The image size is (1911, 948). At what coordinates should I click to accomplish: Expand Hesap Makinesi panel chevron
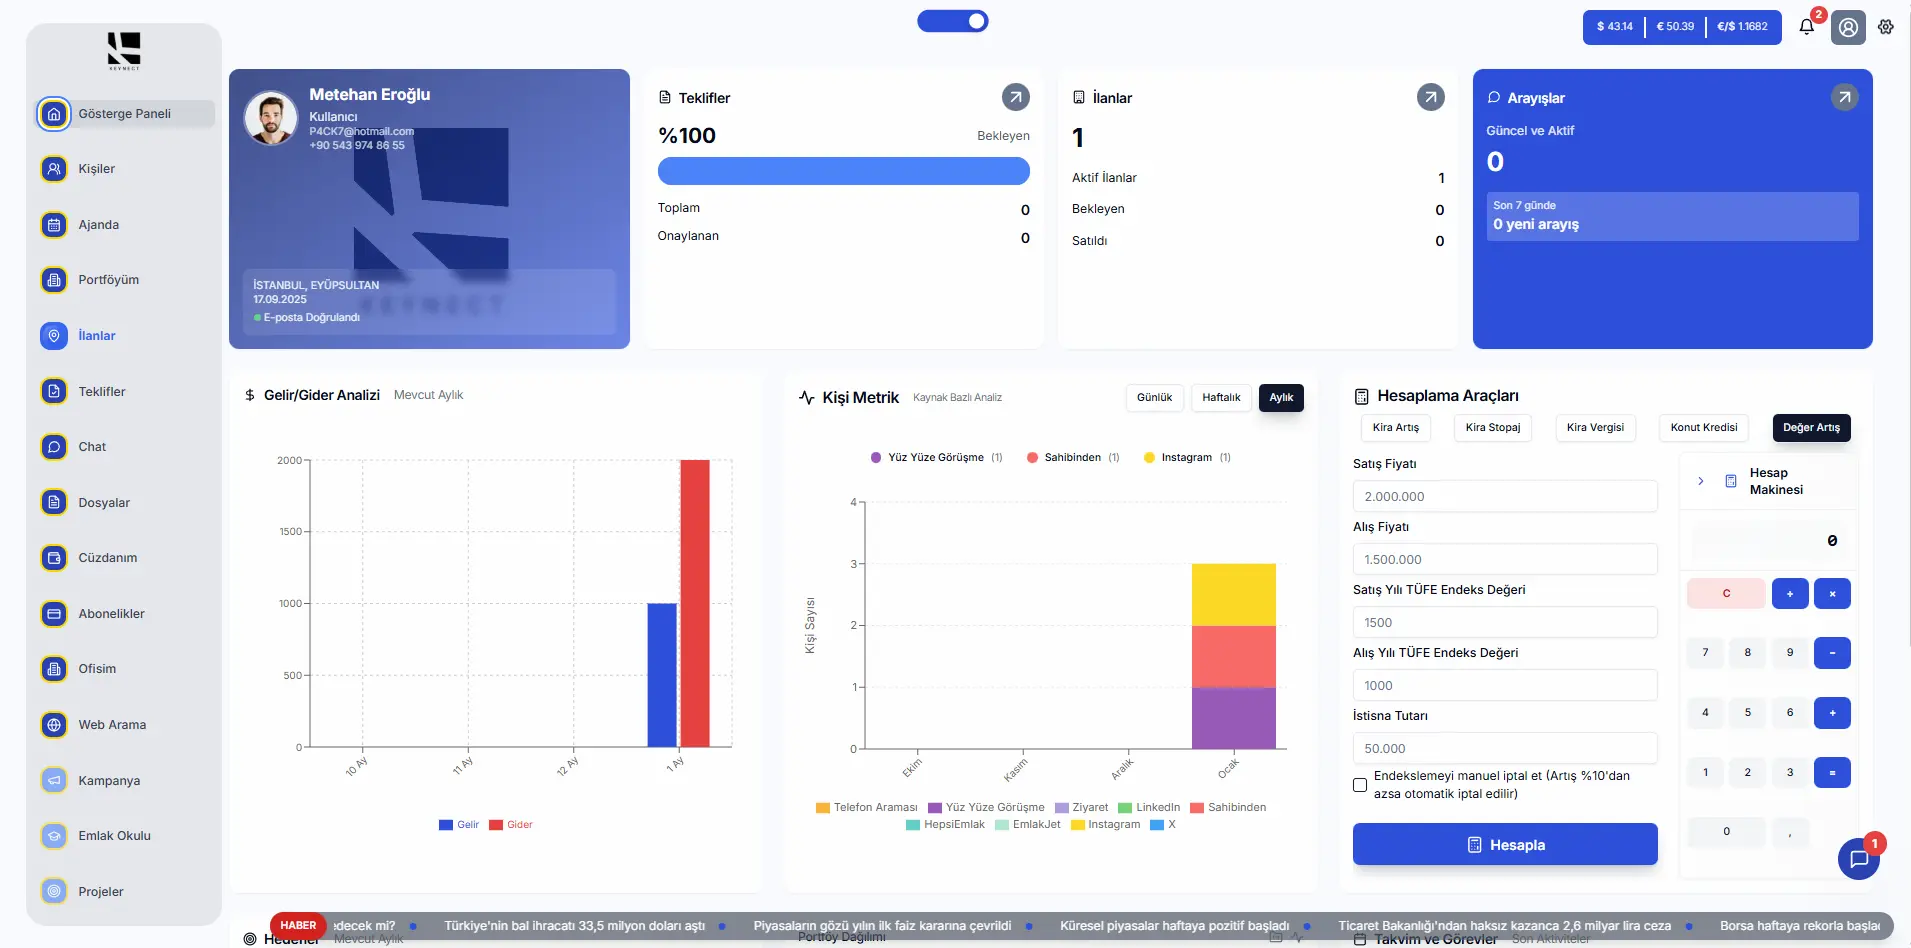pos(1700,481)
